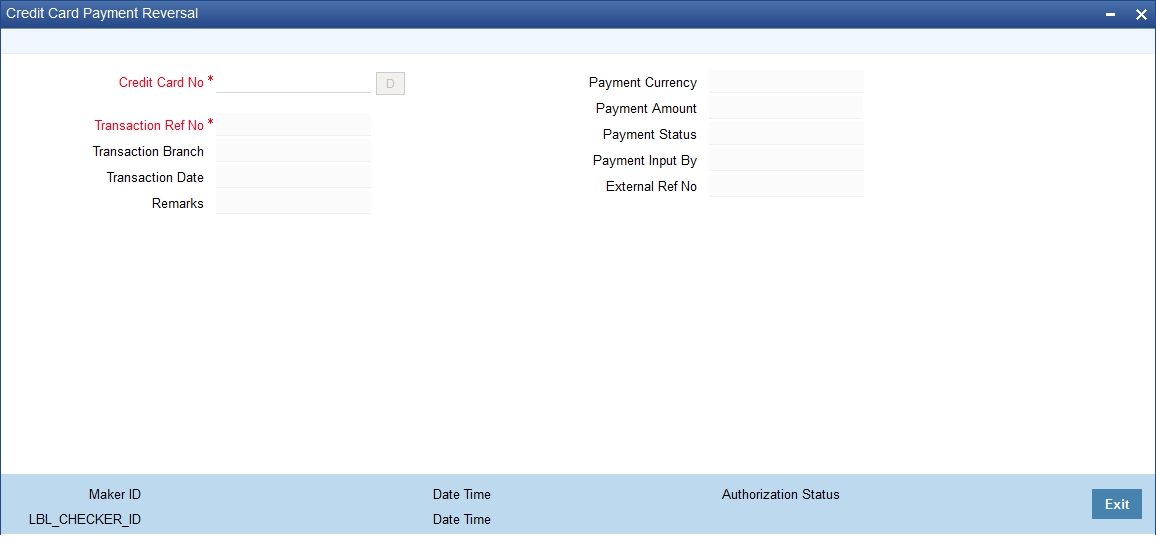This screenshot has width=1156, height=541.
Task: Click the Payment Status field
Action: [786, 134]
